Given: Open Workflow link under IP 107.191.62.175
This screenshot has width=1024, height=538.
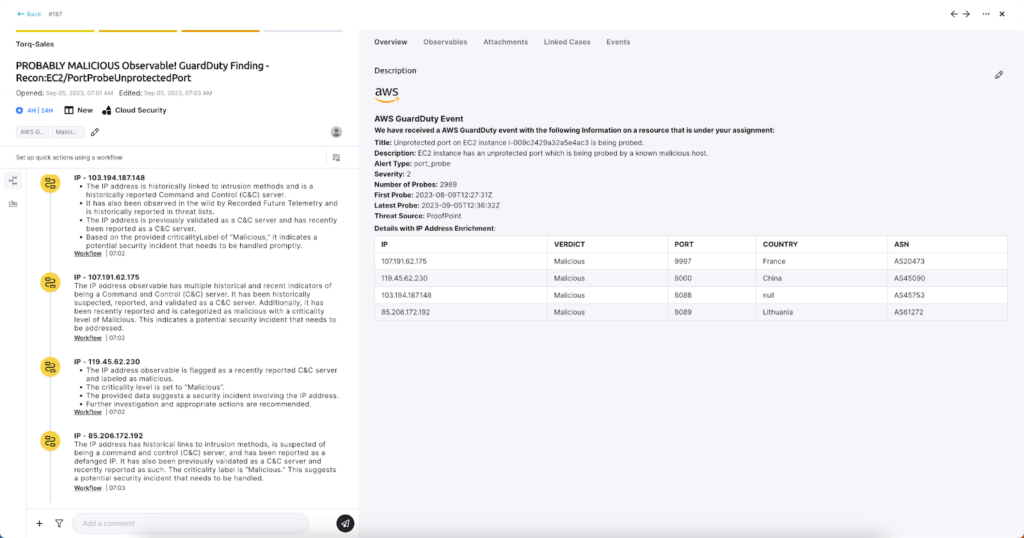Looking at the screenshot, I should [x=87, y=337].
